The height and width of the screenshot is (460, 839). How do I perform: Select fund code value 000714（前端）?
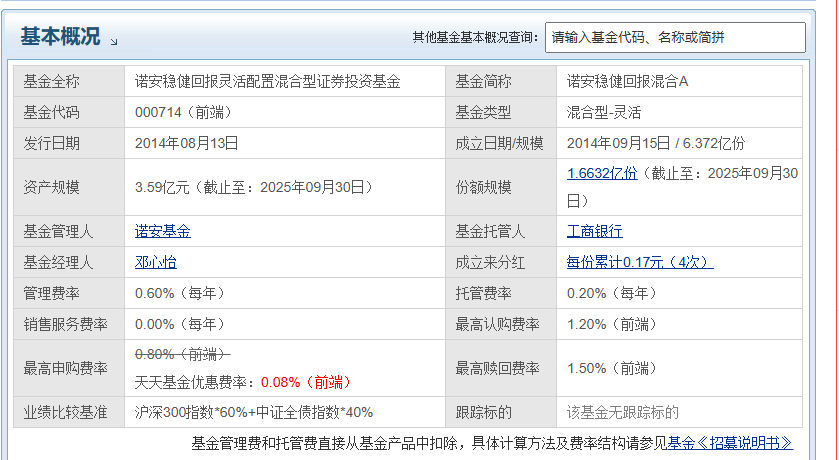[x=184, y=112]
